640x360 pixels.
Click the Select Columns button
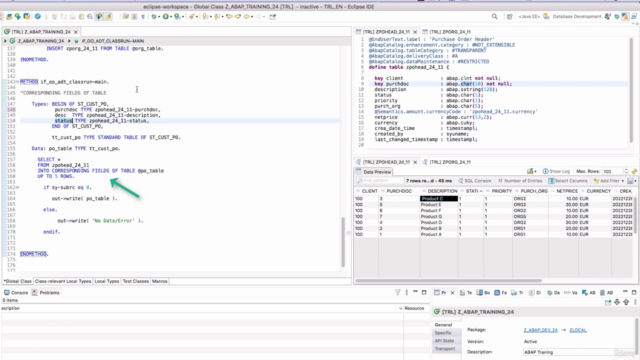tap(568, 181)
